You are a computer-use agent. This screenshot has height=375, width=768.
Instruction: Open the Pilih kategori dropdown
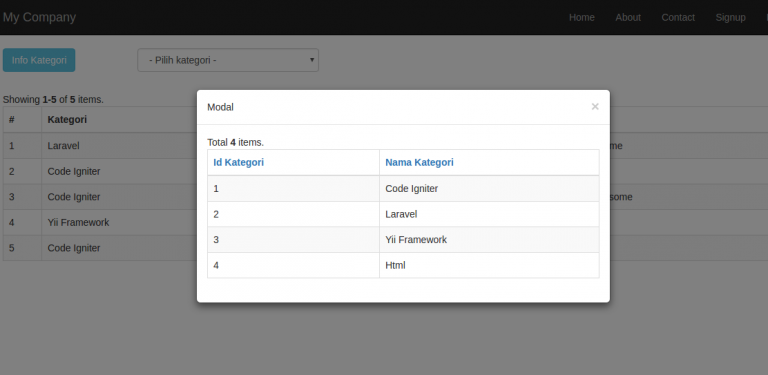(228, 60)
